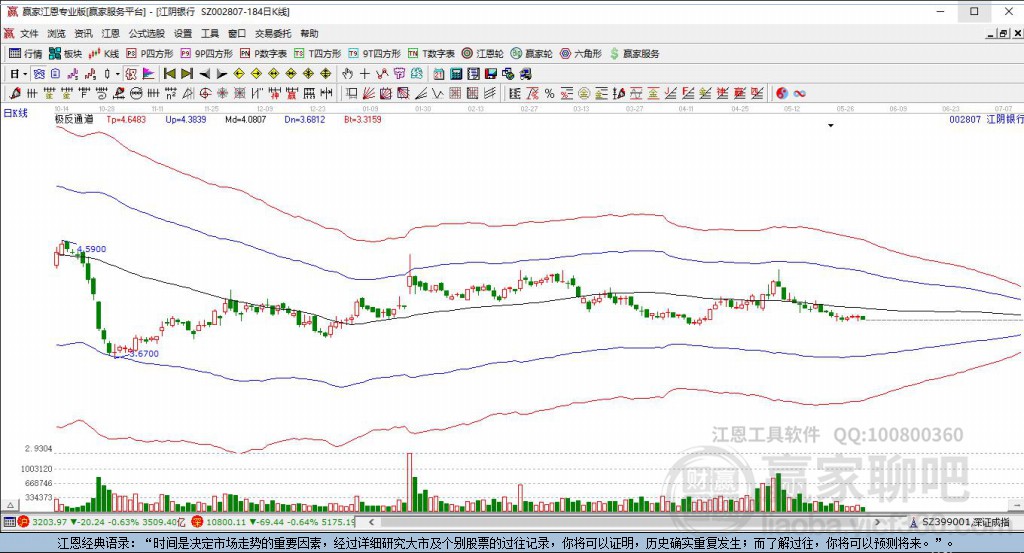Open the P数字表 tool
The image size is (1024, 553).
263,54
